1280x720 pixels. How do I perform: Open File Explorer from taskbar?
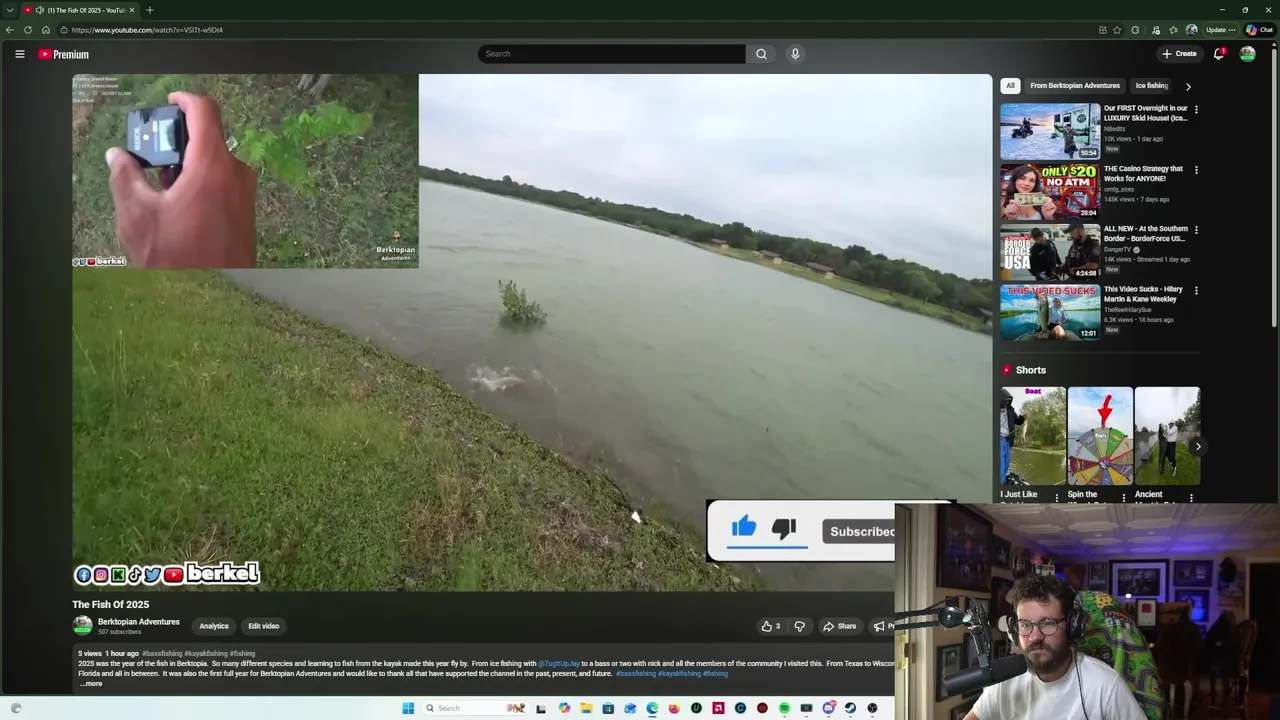tap(586, 708)
